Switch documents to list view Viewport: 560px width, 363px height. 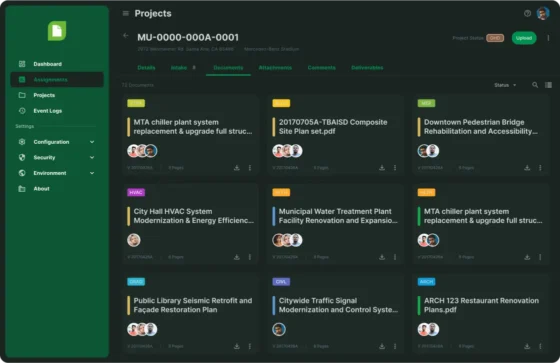548,85
